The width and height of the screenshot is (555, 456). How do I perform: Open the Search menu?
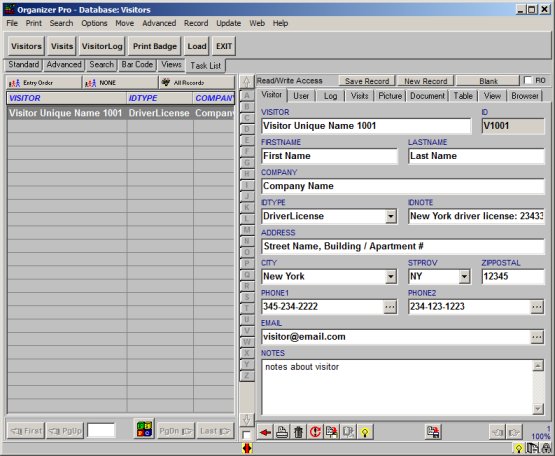pos(61,23)
